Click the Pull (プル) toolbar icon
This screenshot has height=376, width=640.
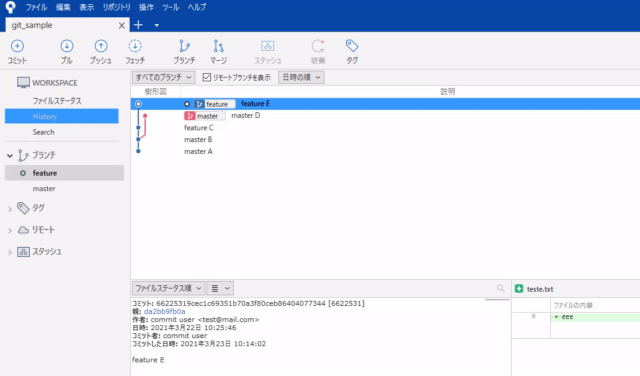click(x=67, y=46)
